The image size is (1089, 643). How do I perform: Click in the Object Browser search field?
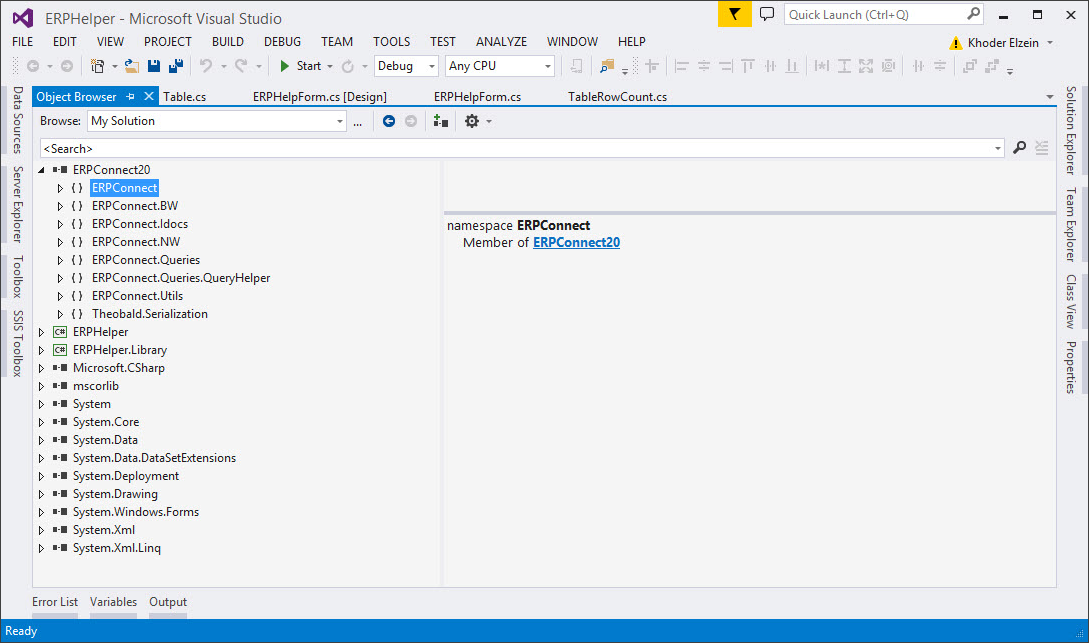[x=515, y=148]
